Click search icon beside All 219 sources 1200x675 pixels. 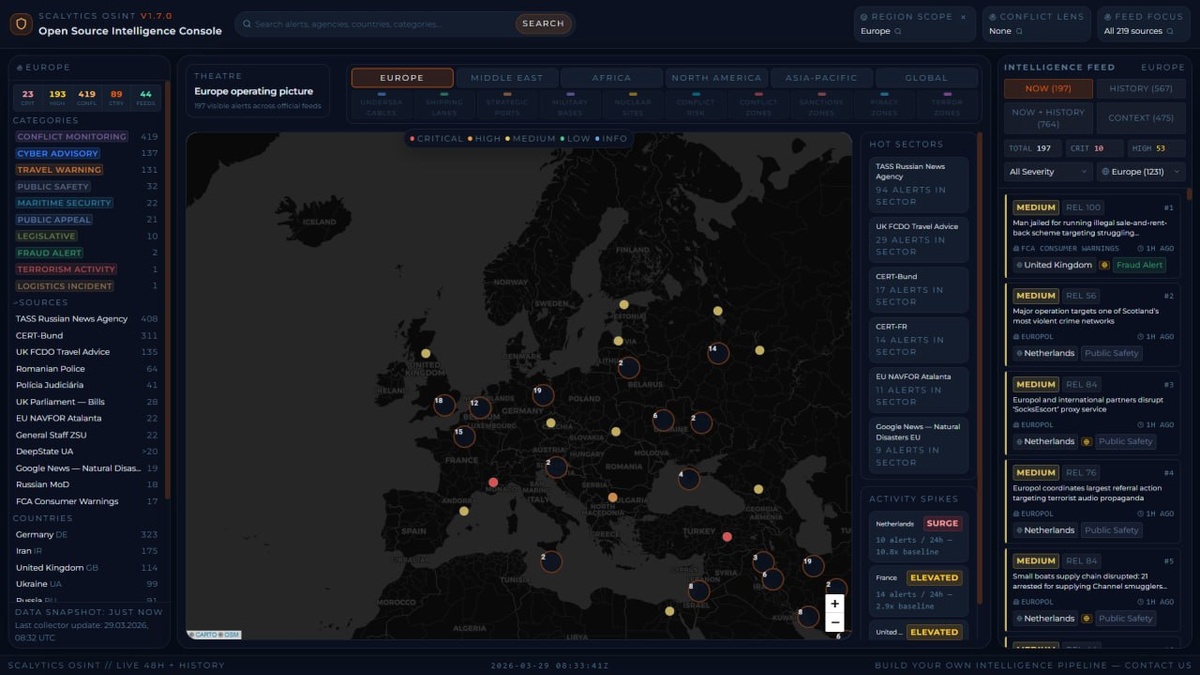(1171, 31)
